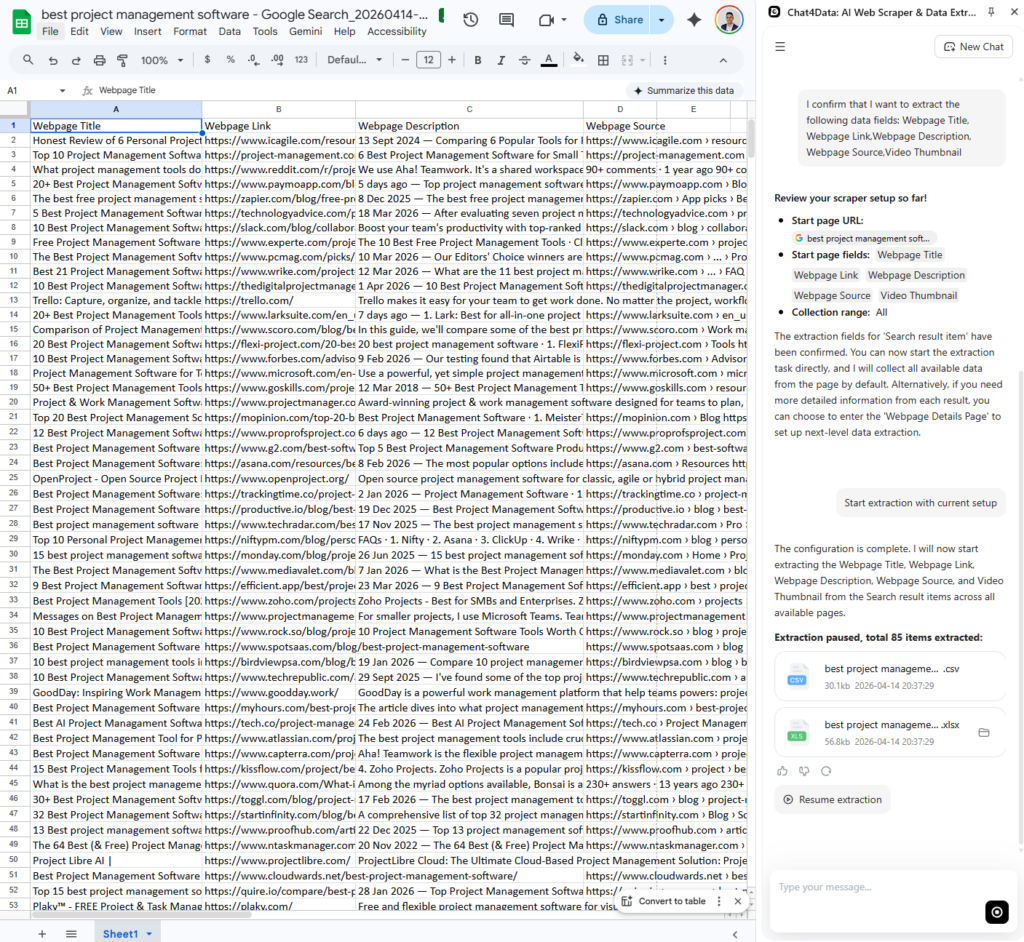This screenshot has width=1024, height=942.
Task: Add a new sheet plus icon
Action: coord(42,934)
